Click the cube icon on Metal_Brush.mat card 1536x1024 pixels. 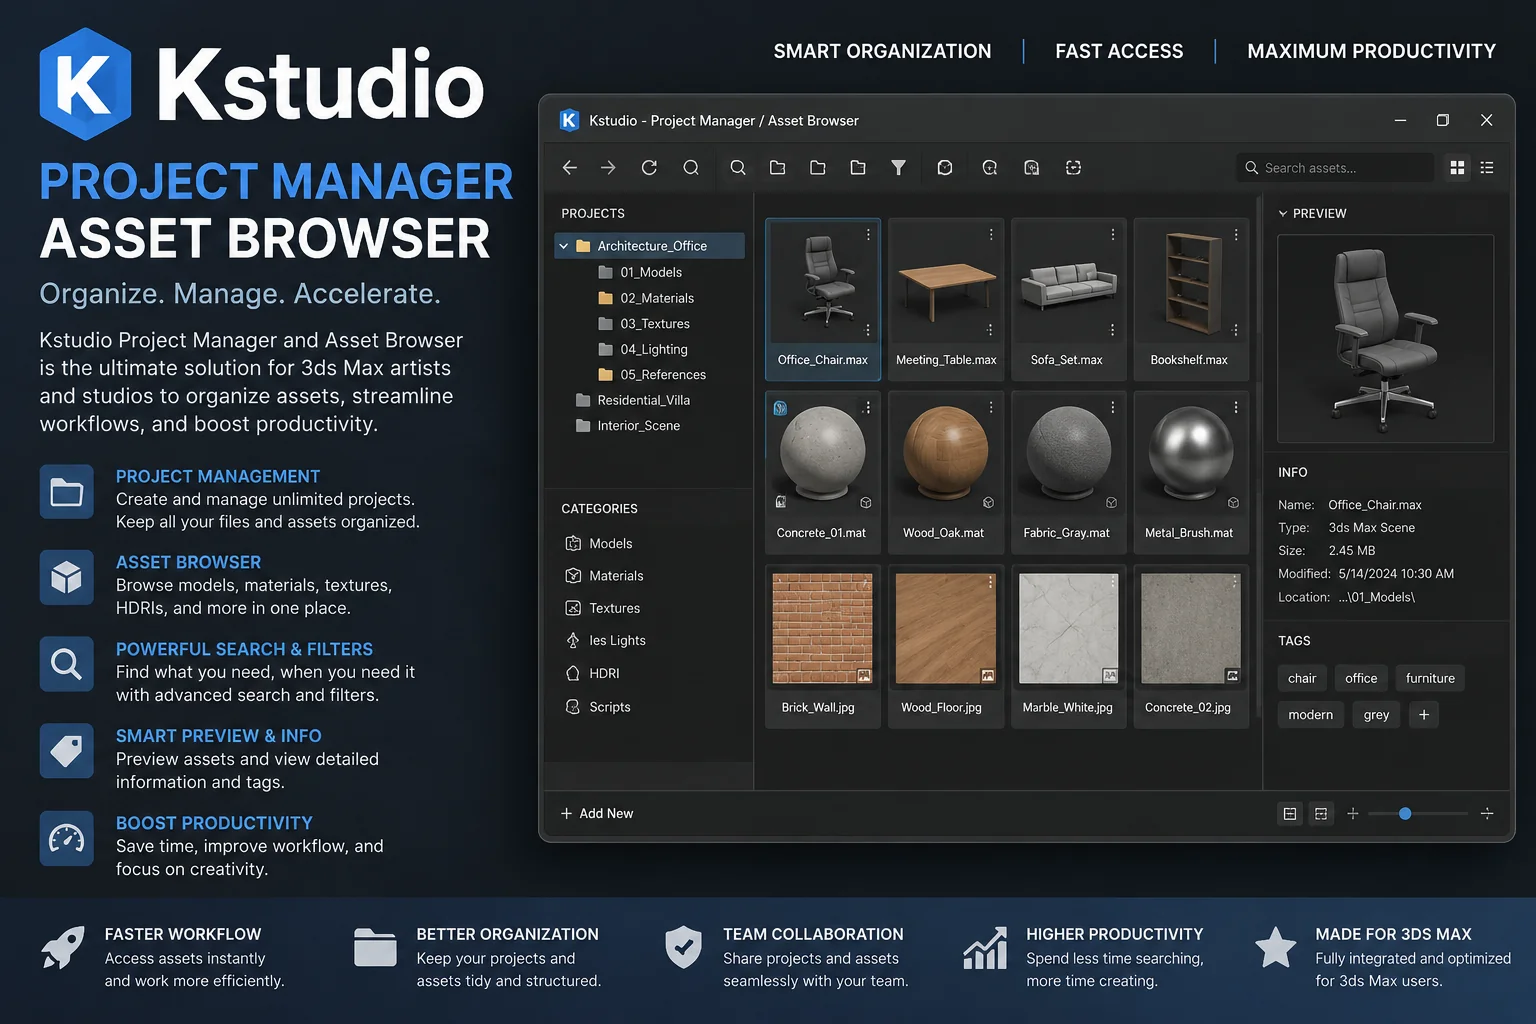[1233, 503]
